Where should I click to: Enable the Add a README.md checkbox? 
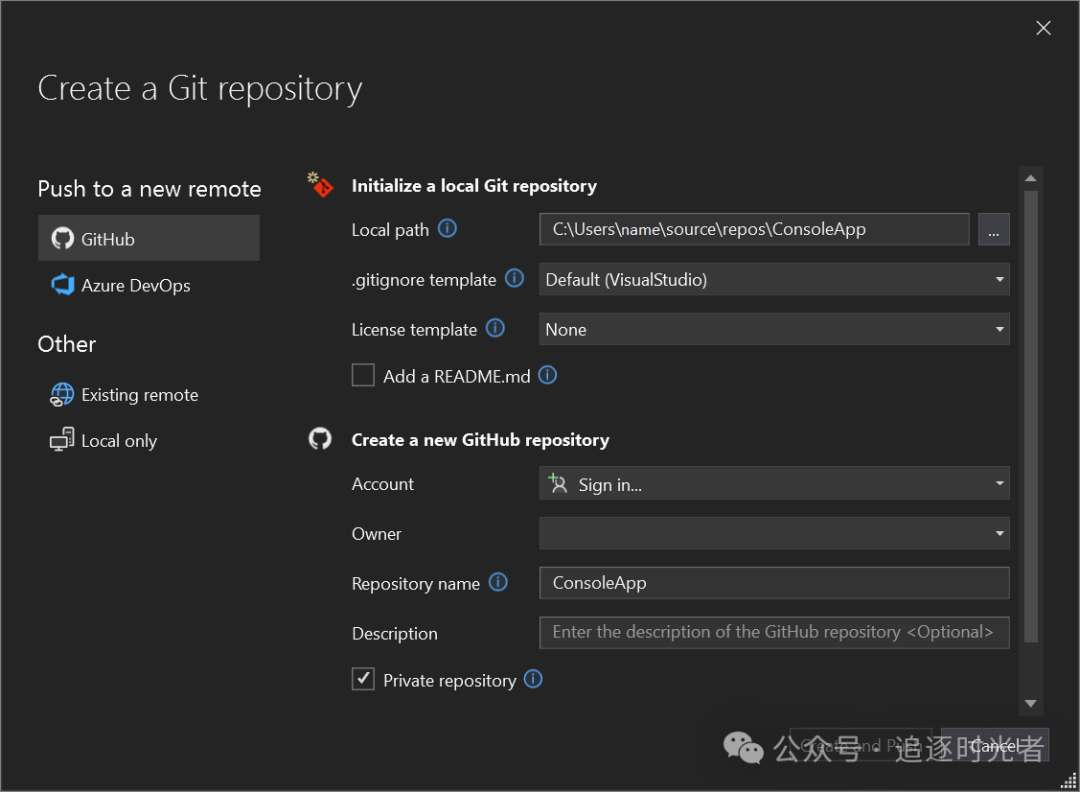pos(363,376)
